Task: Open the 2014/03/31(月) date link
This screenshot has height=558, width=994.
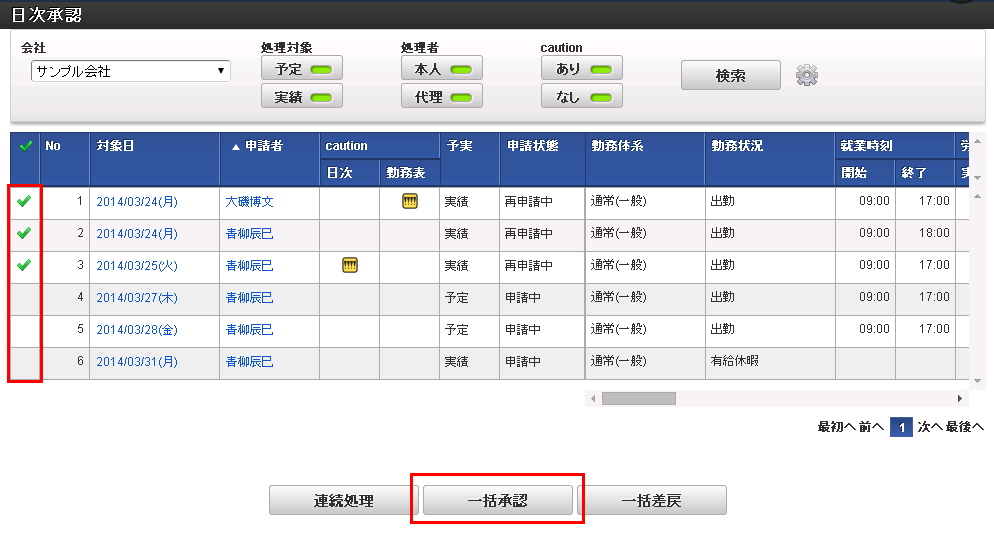Action: point(137,361)
